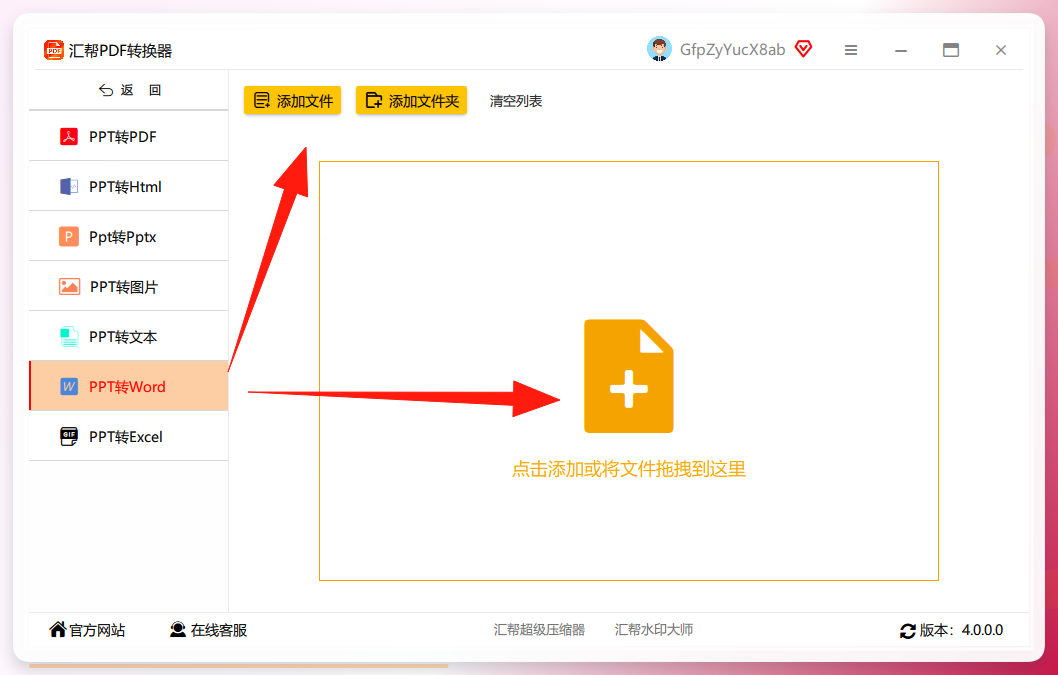Click the text document icon beside PPT转文本
Image resolution: width=1058 pixels, height=675 pixels.
69,336
